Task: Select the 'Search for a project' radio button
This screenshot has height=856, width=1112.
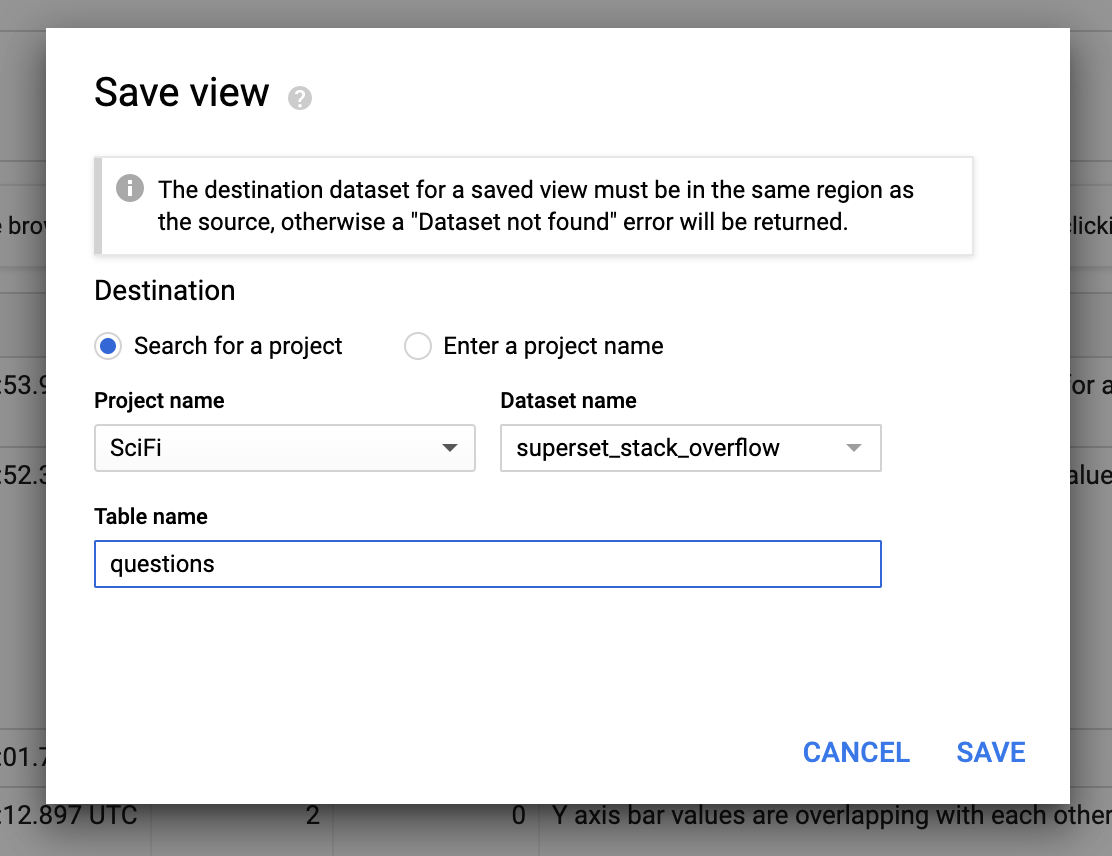Action: pyautogui.click(x=108, y=346)
